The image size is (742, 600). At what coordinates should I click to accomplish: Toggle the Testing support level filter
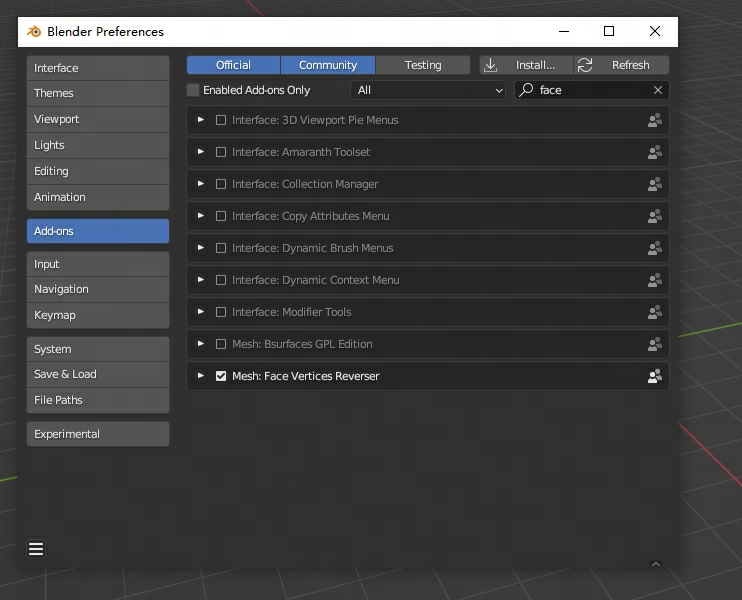click(x=422, y=65)
